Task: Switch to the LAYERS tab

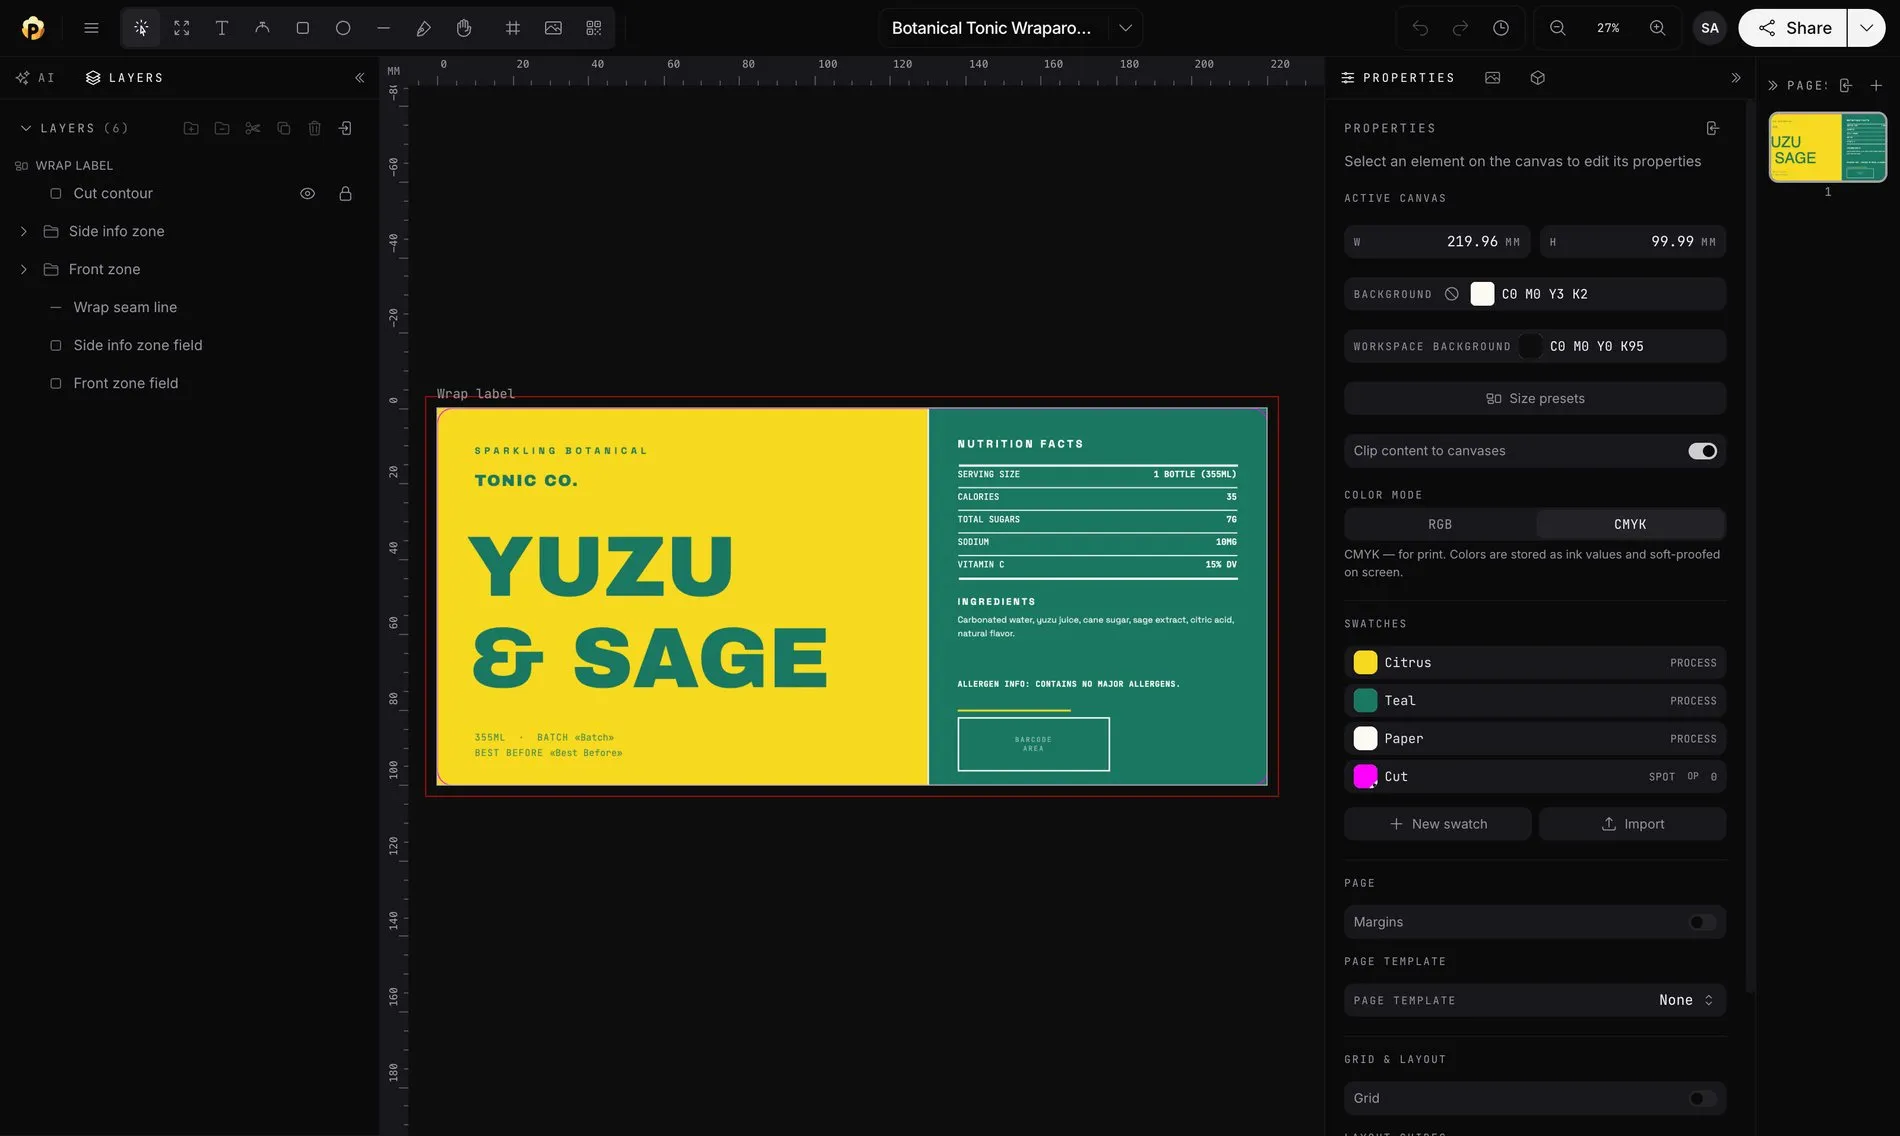Action: click(124, 78)
